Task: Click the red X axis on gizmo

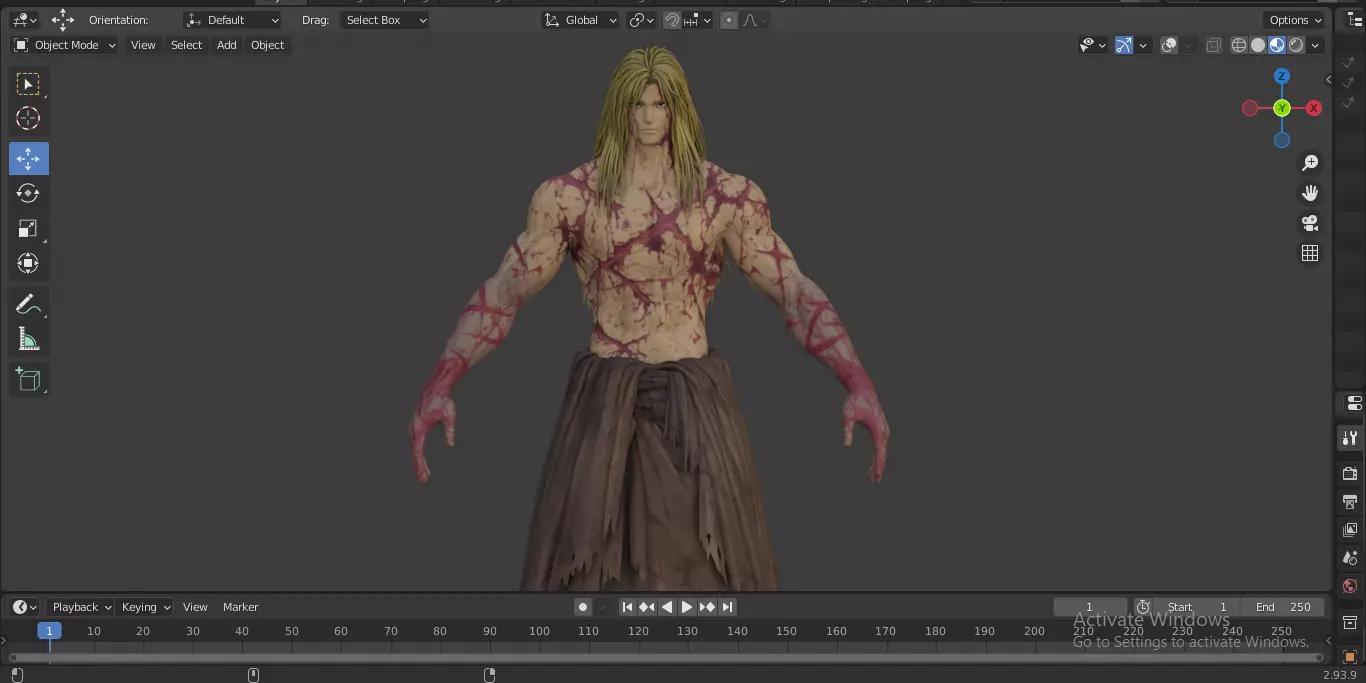Action: pos(1314,108)
